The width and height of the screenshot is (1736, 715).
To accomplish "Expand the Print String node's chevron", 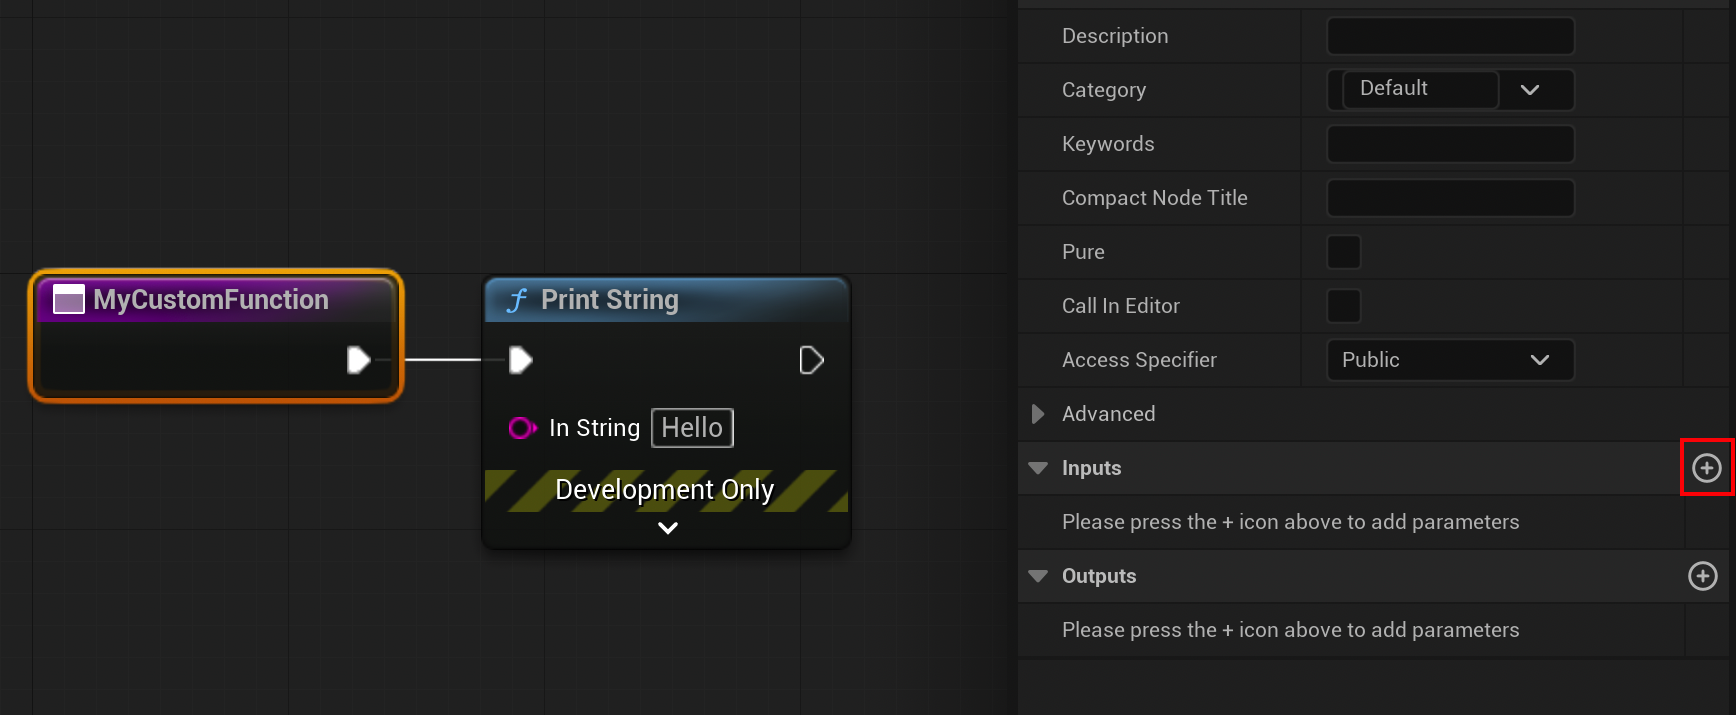I will [x=668, y=528].
